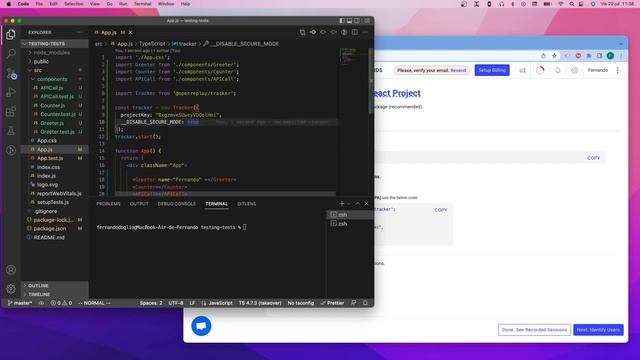Image resolution: width=640 pixels, height=360 pixels.
Task: Select the first zsh terminal in list
Action: pyautogui.click(x=350, y=215)
